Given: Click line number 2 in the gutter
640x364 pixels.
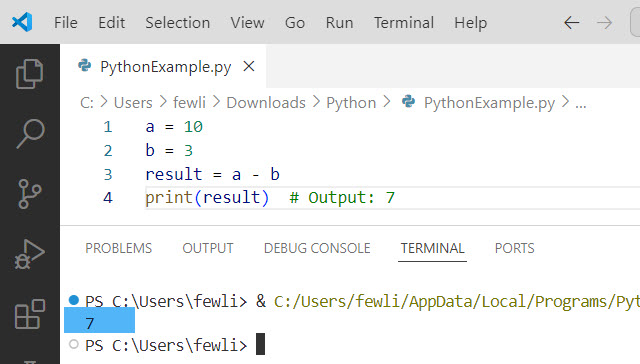Looking at the screenshot, I should pyautogui.click(x=108, y=151).
